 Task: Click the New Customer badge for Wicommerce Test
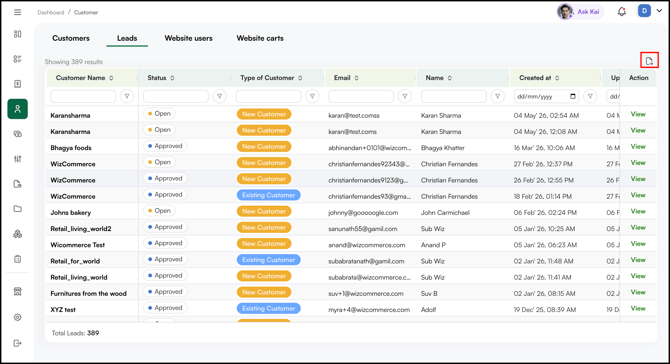(264, 244)
